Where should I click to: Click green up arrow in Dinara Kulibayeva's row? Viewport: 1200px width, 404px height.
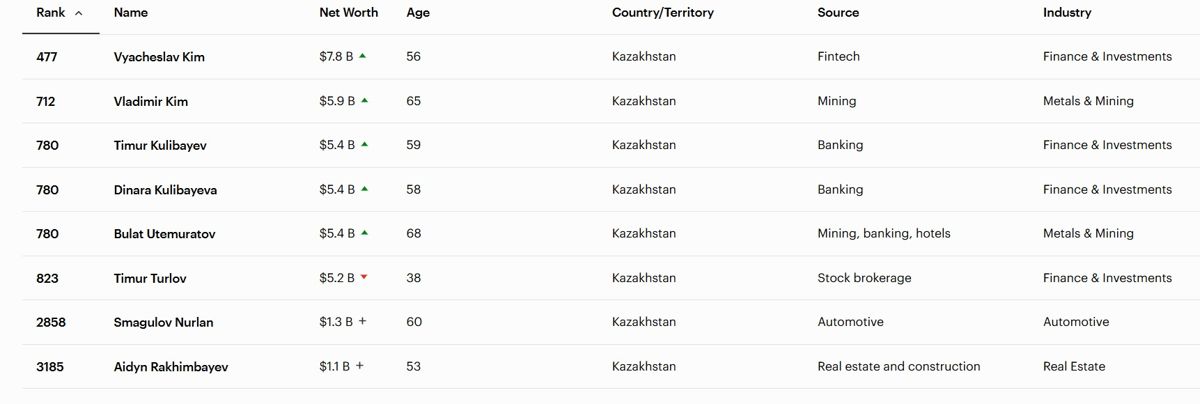coord(365,189)
